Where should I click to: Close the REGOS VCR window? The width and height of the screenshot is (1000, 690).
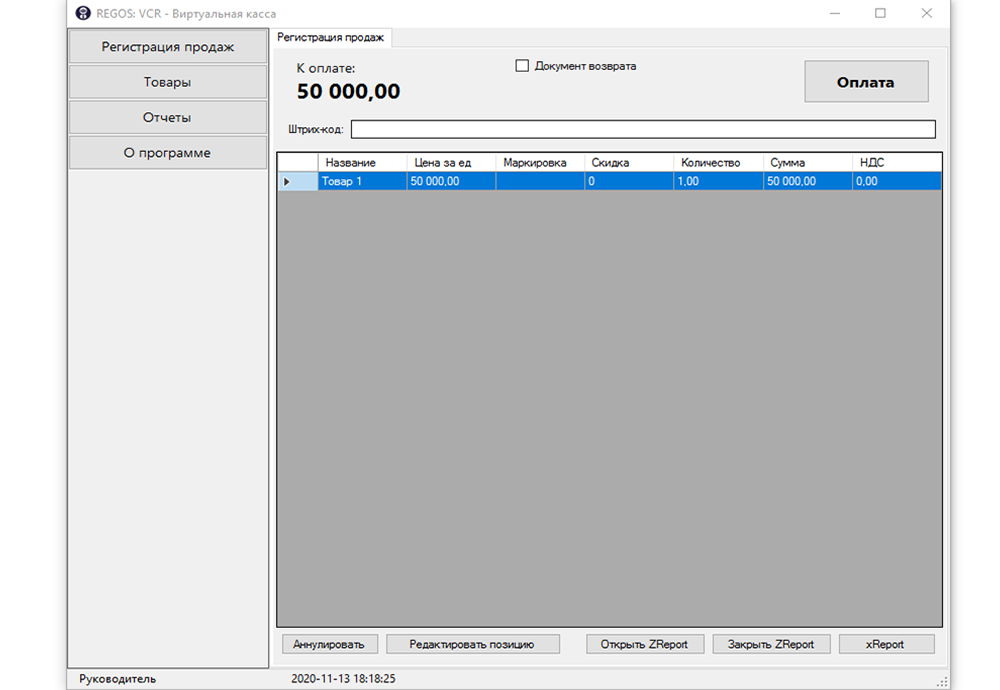927,13
